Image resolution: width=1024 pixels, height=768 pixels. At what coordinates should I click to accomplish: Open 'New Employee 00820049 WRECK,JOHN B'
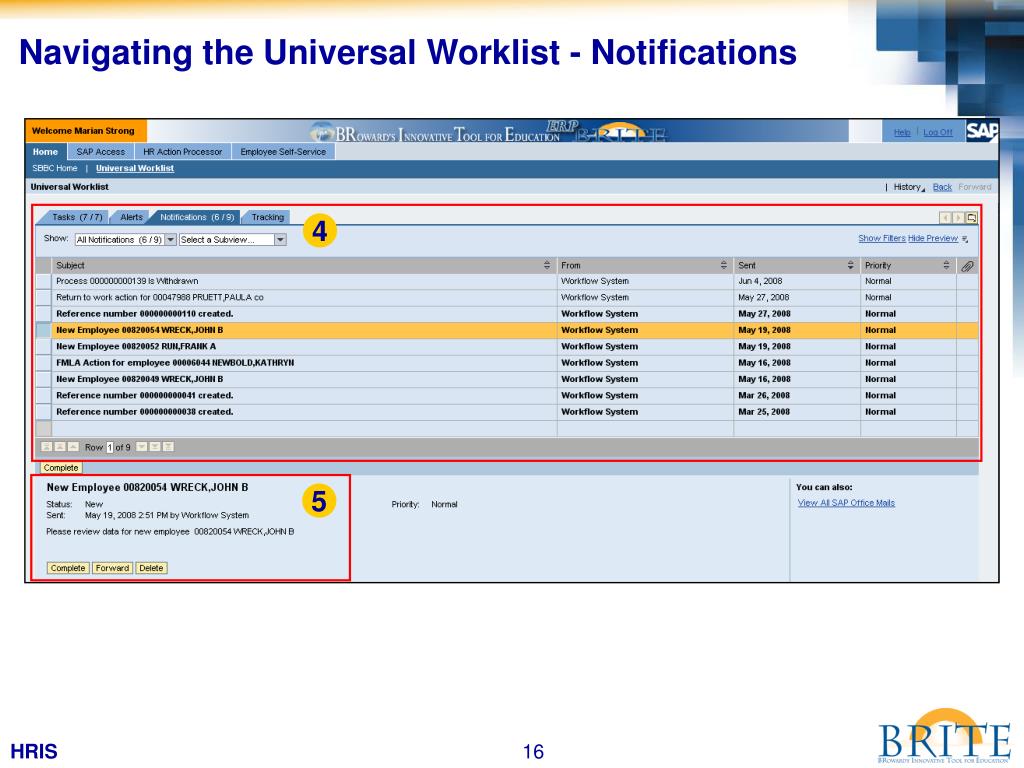140,379
